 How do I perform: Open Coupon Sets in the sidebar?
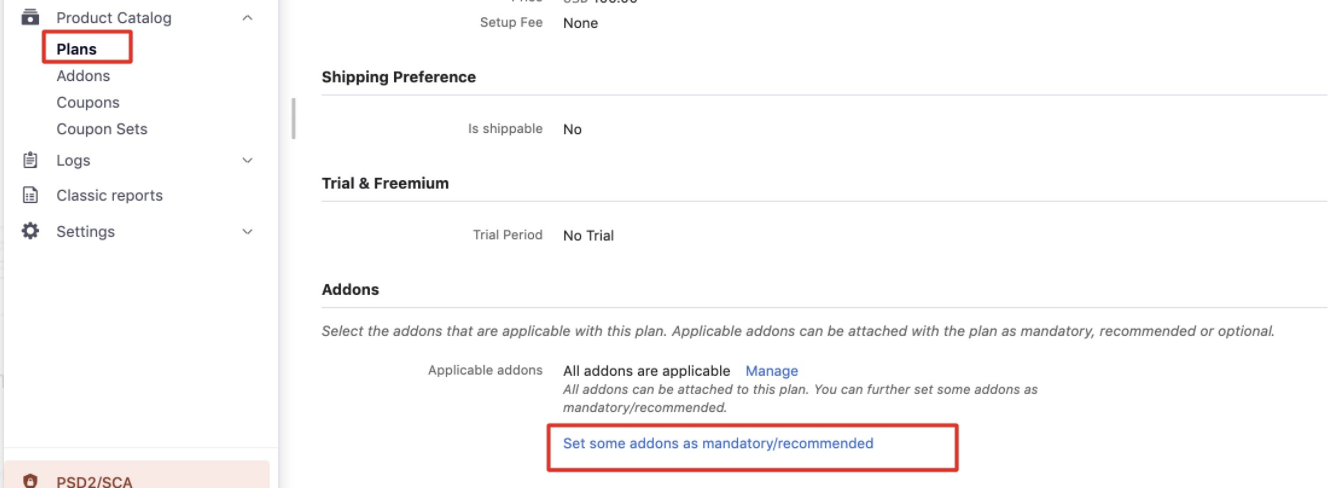tap(102, 129)
